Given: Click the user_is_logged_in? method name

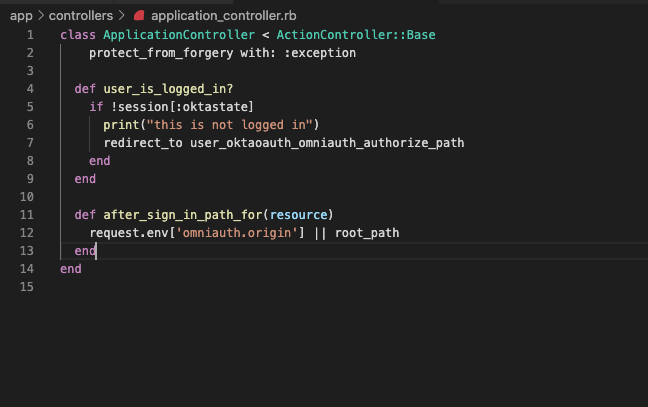Looking at the screenshot, I should 168,89.
